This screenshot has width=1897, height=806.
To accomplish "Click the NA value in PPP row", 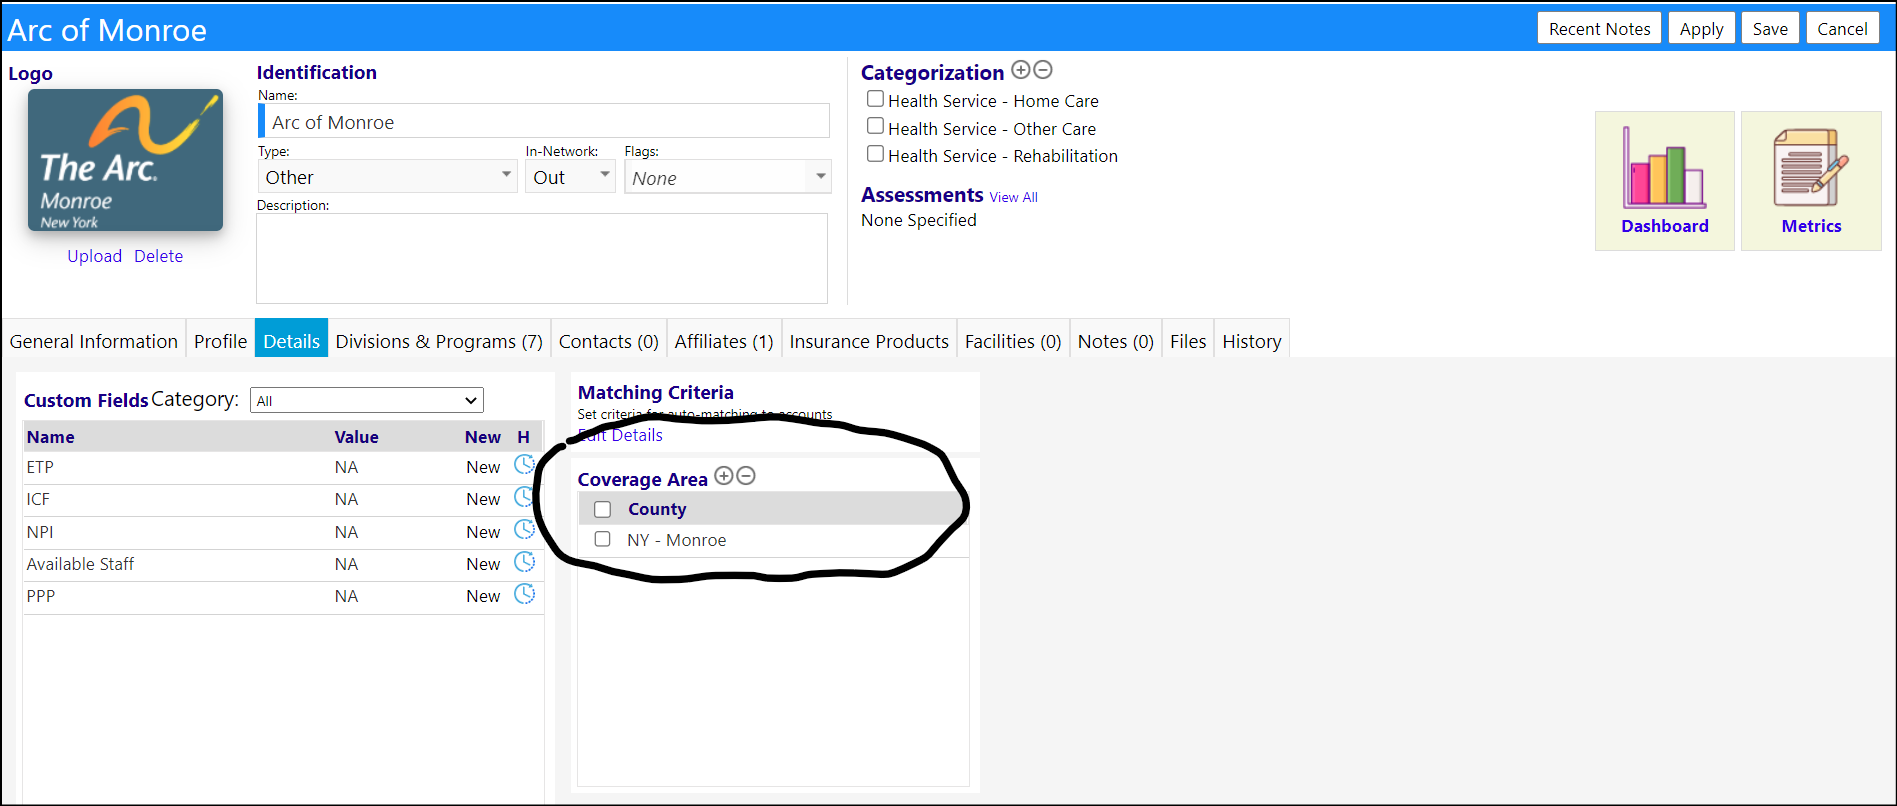I will coord(346,596).
